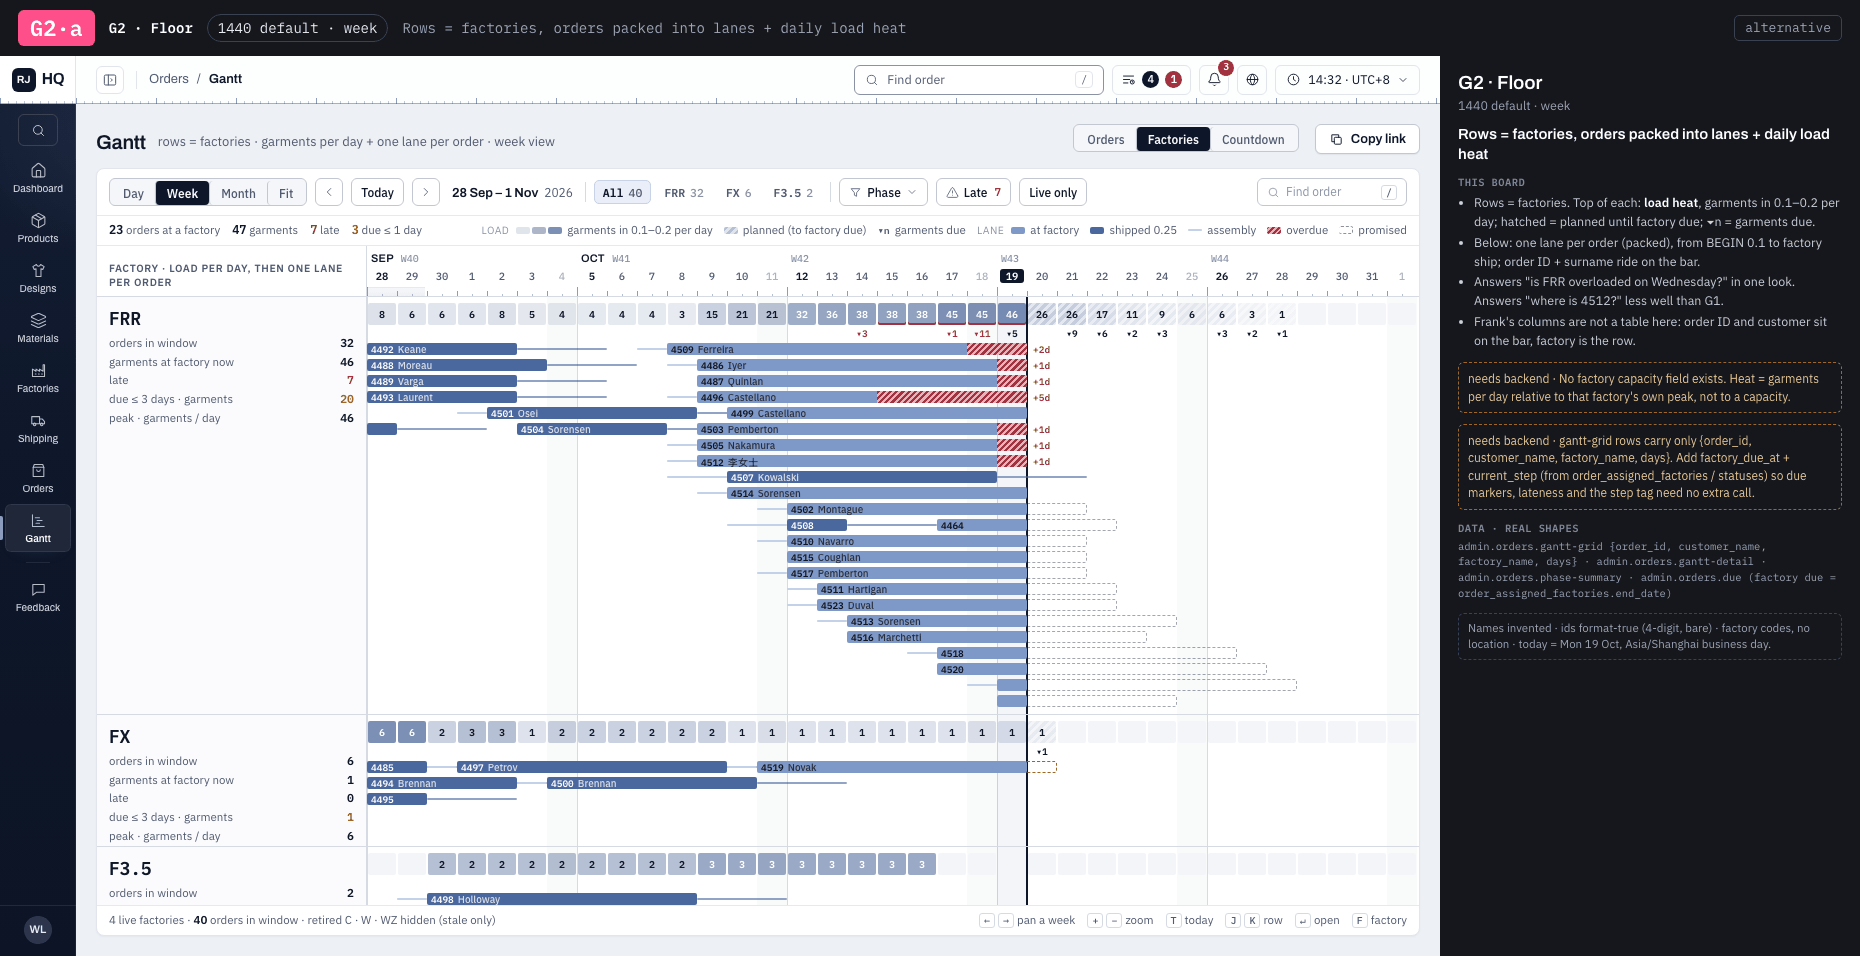Open the sidebar search icon
Screen dimensions: 1860x956
[38, 130]
